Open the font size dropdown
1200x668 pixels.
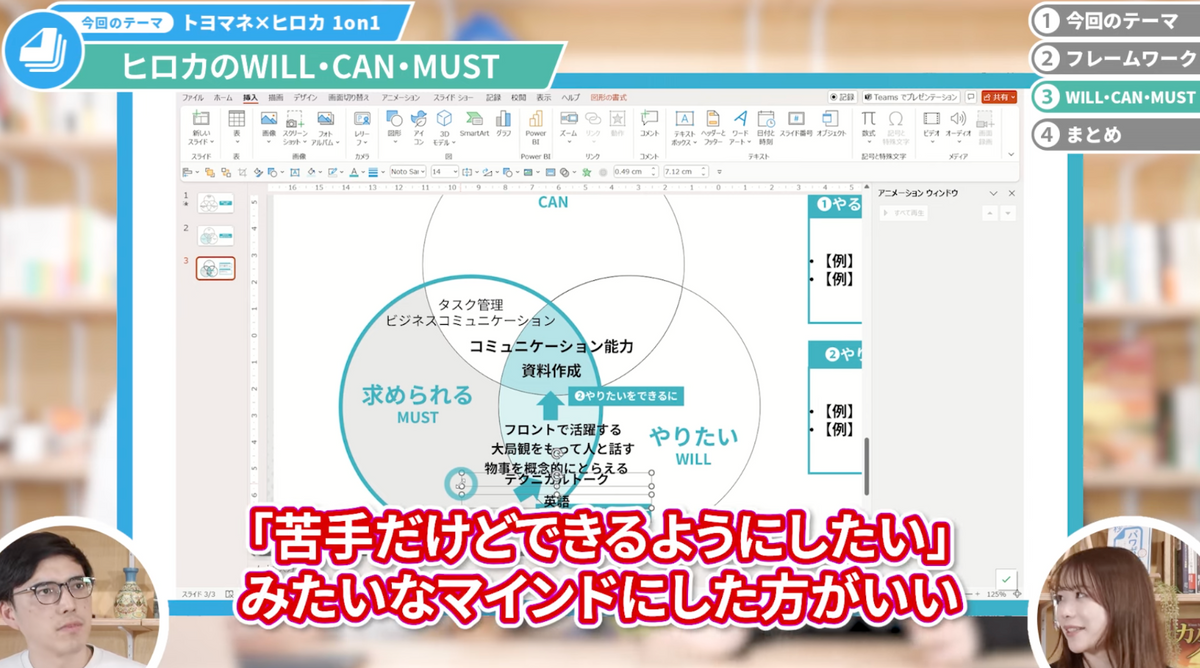pos(444,172)
